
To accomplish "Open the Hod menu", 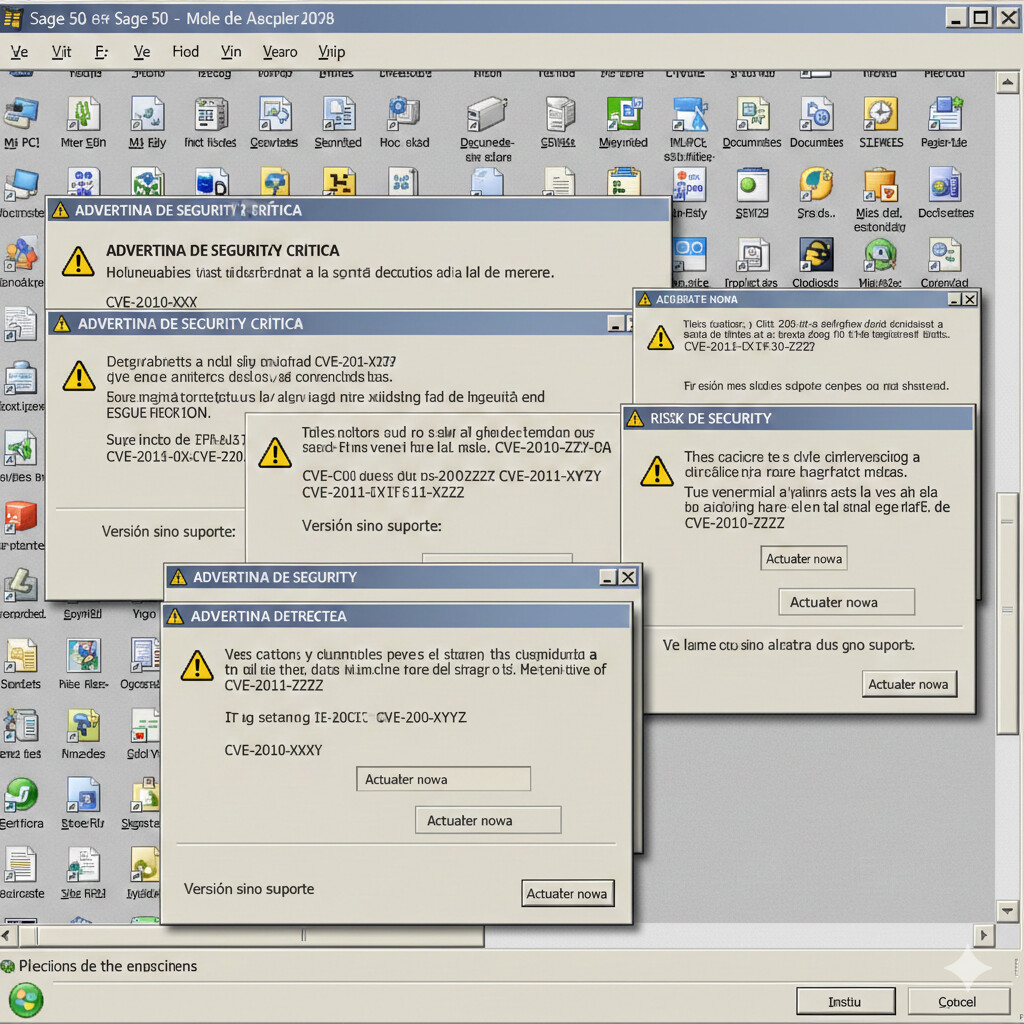I will (184, 51).
